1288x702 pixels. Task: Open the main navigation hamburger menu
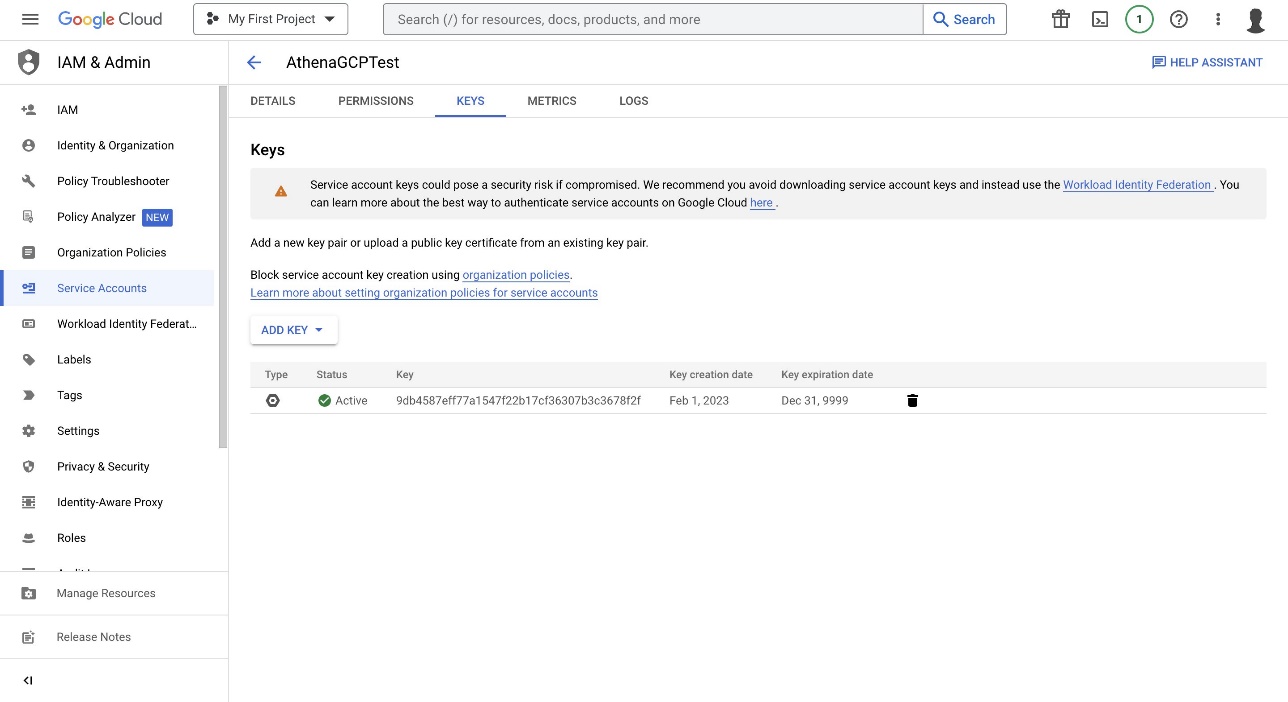click(29, 19)
